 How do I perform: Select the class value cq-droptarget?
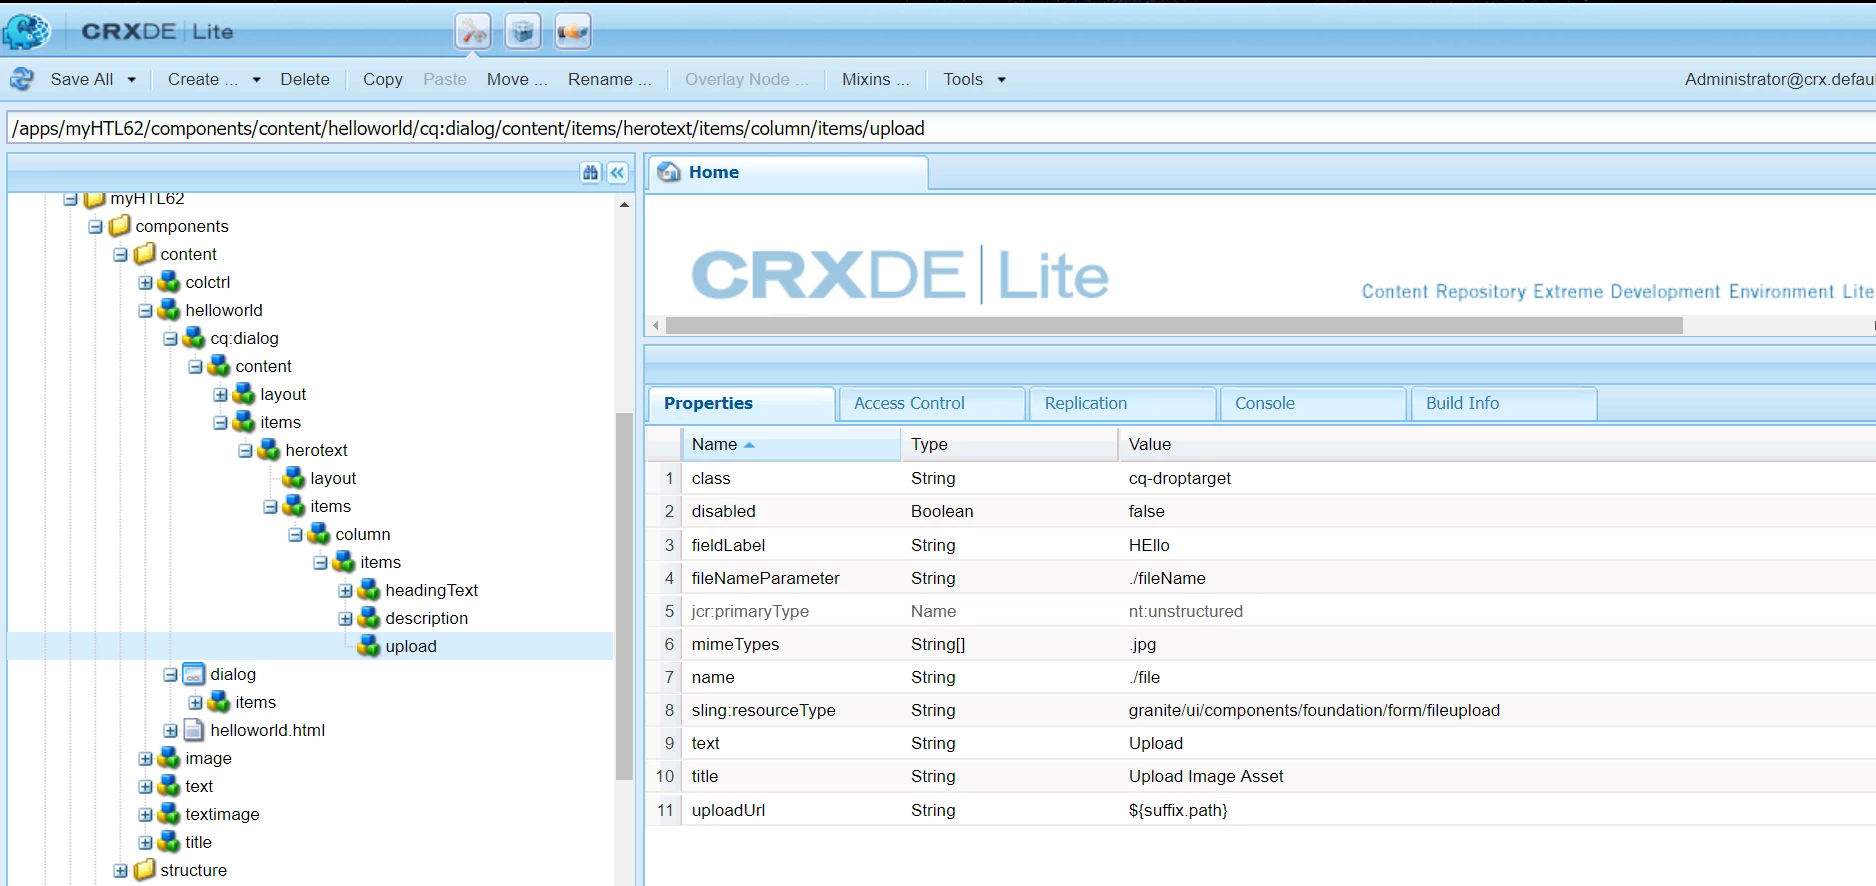point(1180,478)
